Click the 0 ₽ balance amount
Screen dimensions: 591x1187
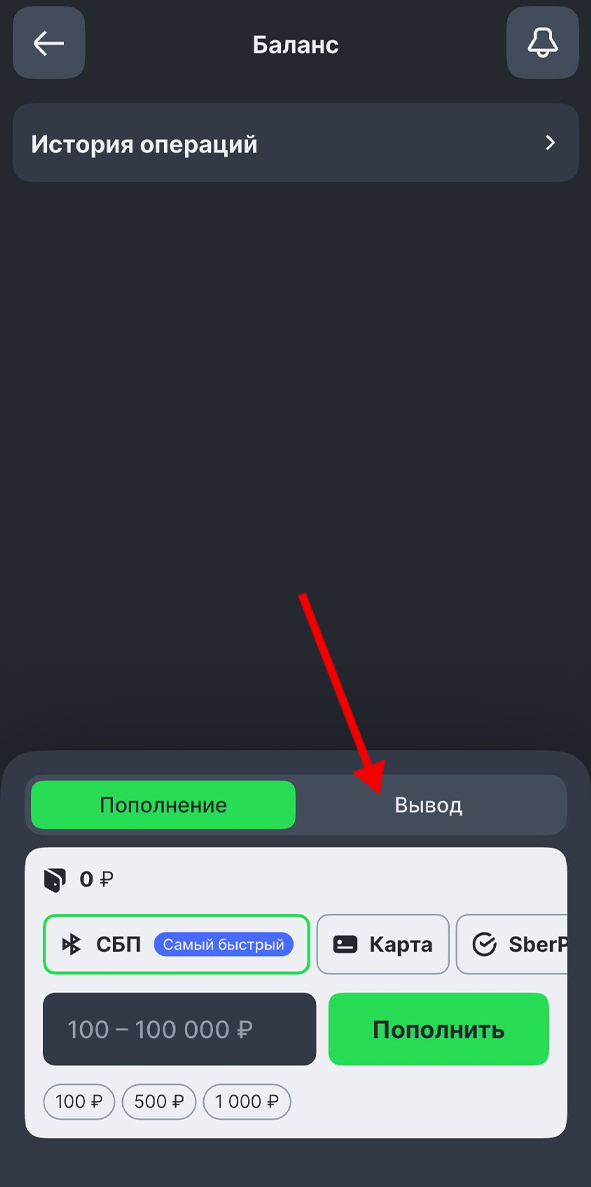click(x=96, y=880)
